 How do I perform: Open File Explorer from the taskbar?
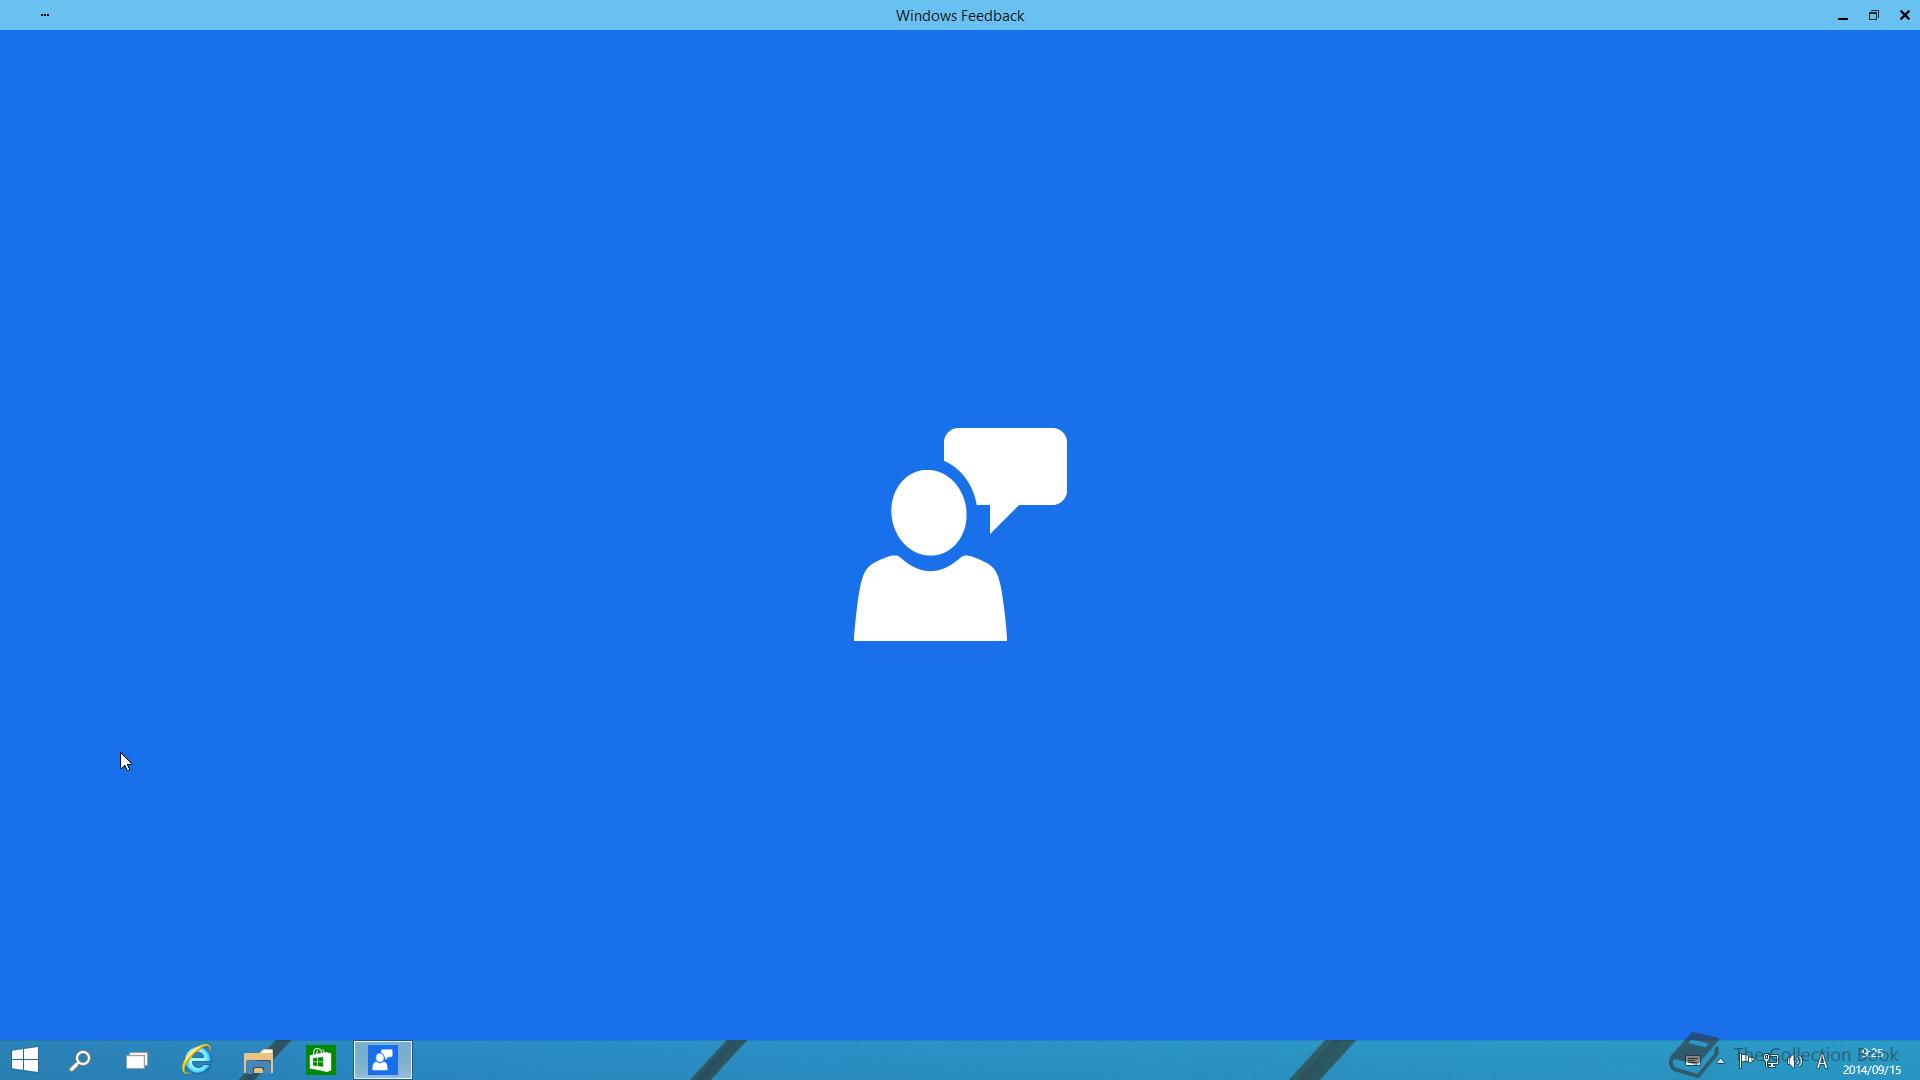(x=258, y=1060)
